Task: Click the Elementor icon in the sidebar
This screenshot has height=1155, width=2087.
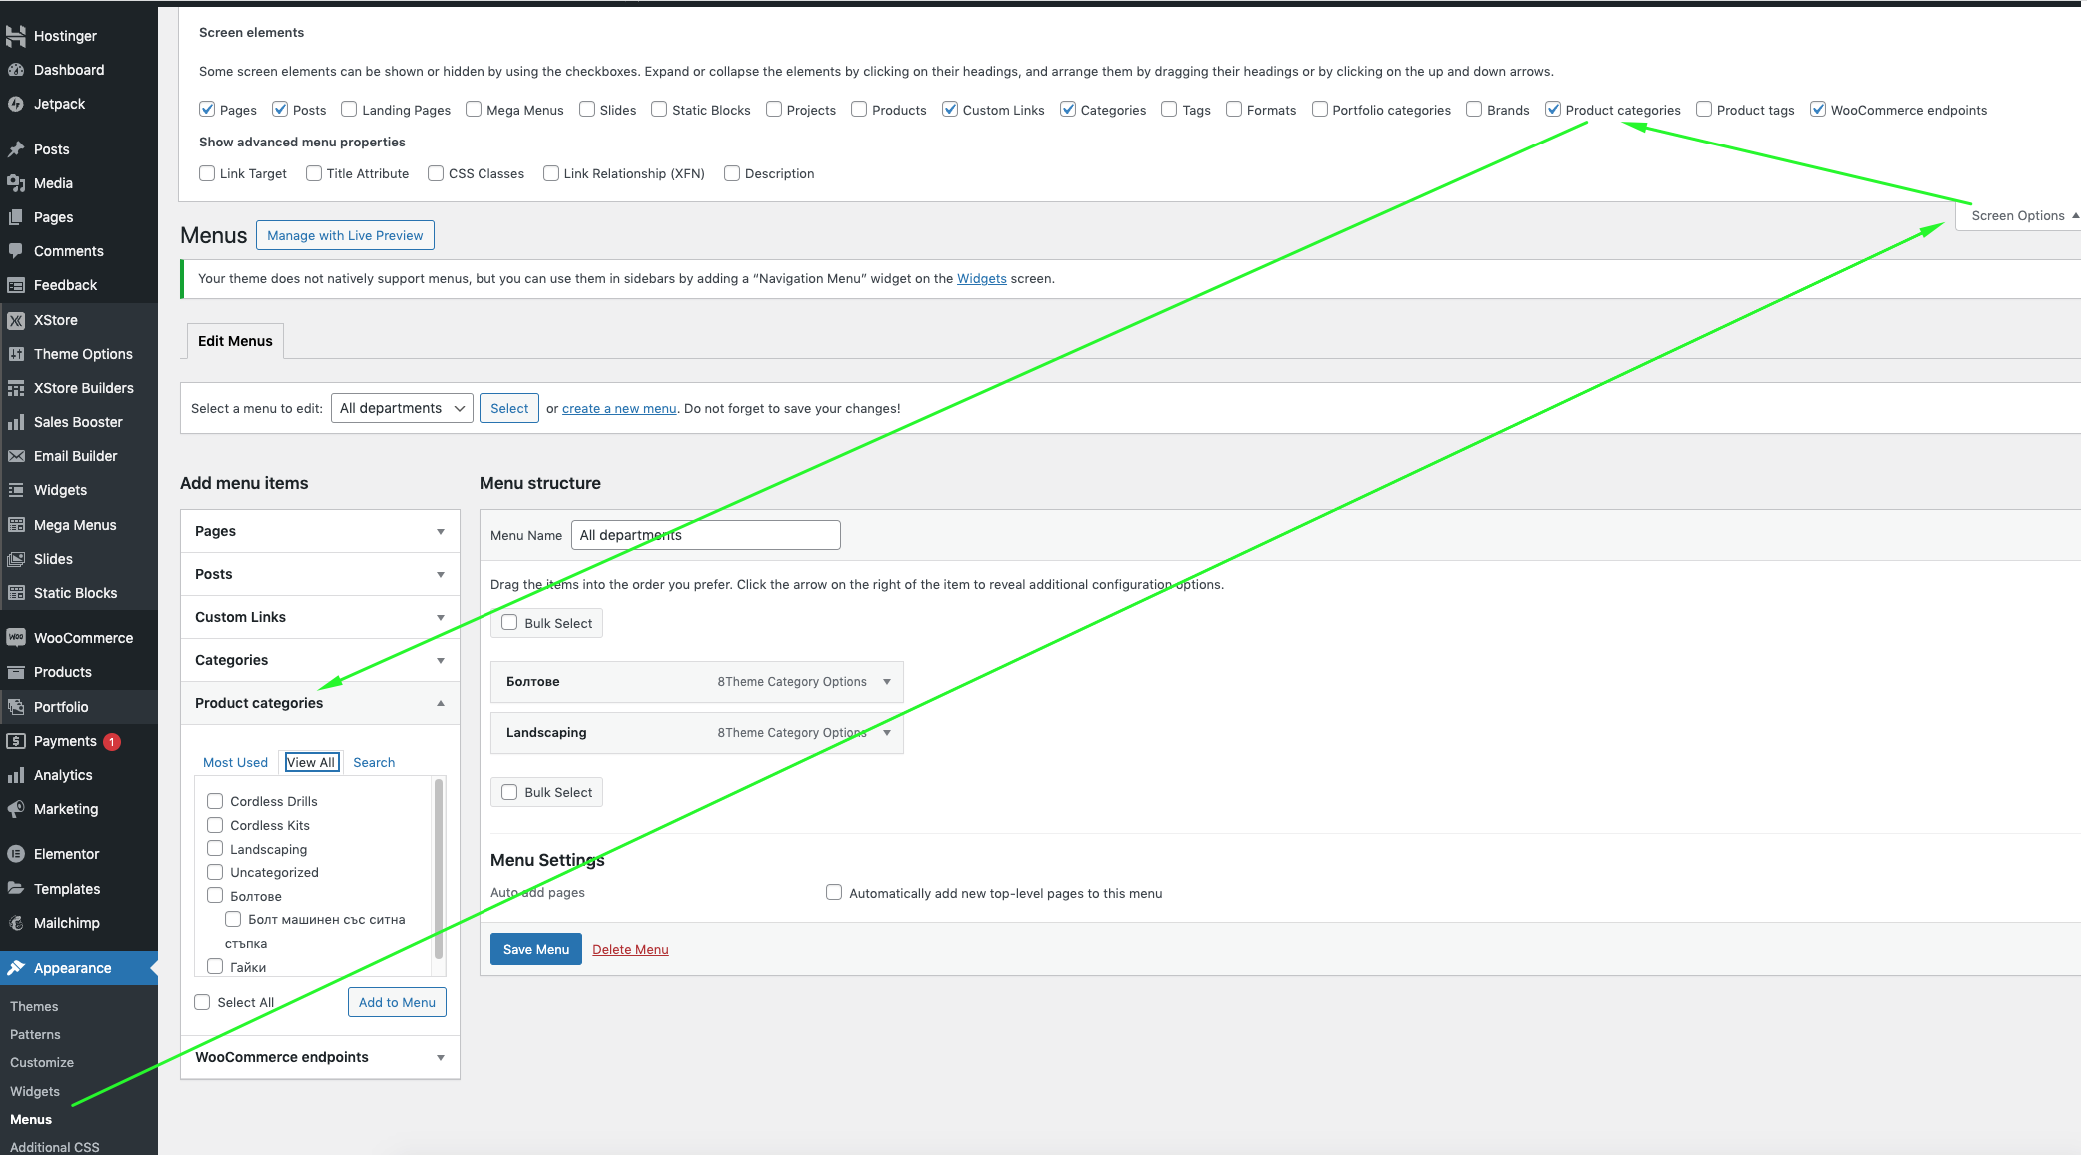Action: tap(16, 854)
